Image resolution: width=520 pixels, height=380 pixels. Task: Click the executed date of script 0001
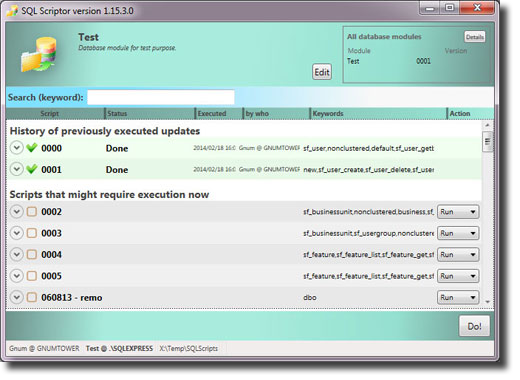[x=214, y=169]
